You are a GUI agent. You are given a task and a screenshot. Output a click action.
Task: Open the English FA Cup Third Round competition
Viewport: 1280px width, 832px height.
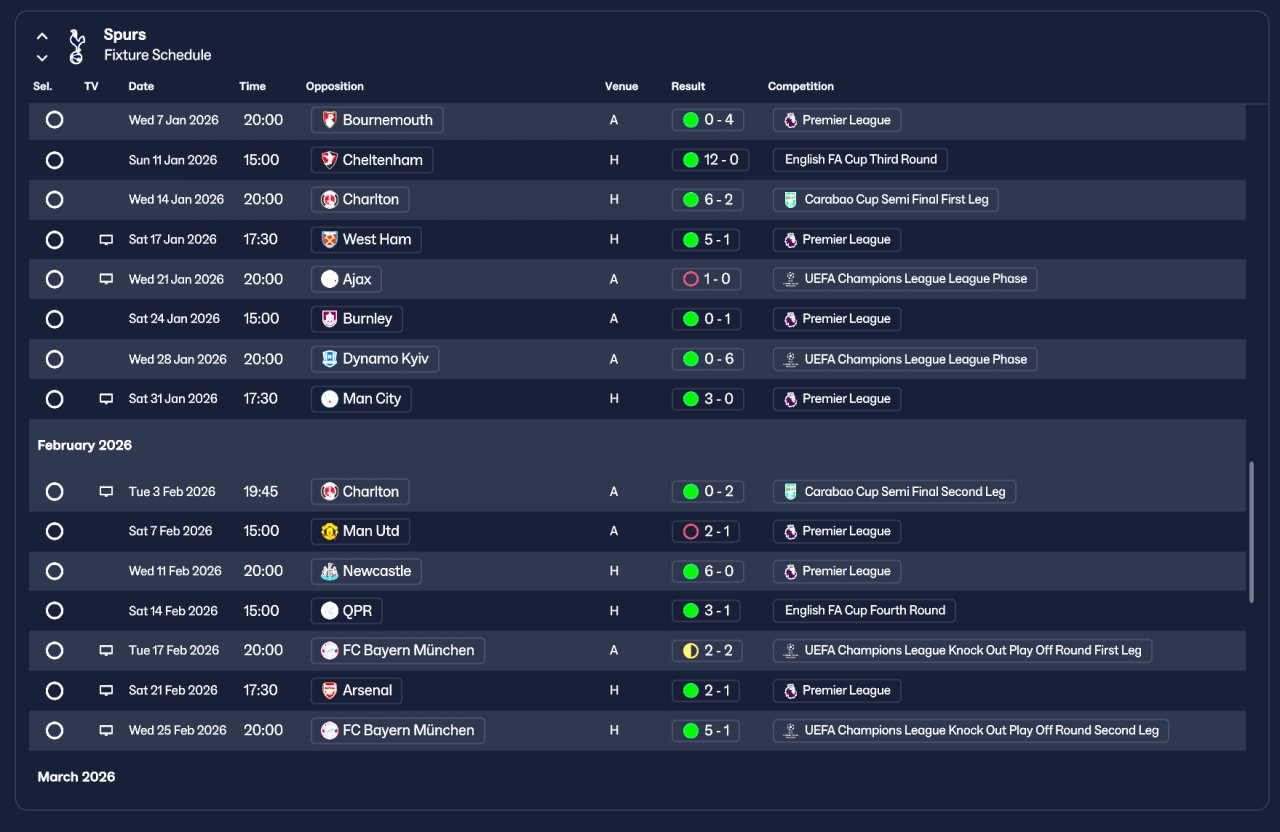tap(860, 160)
